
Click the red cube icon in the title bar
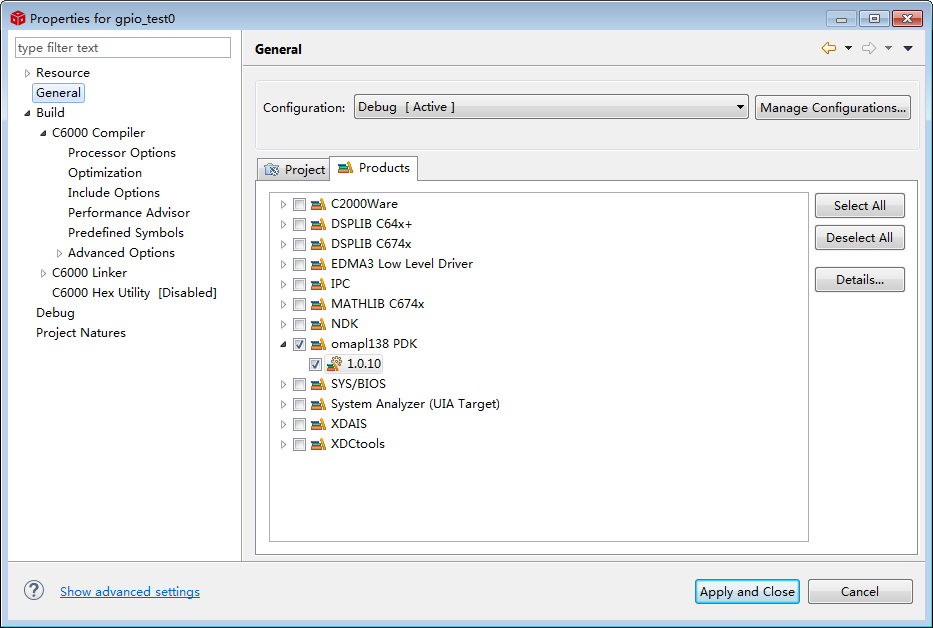(x=18, y=18)
